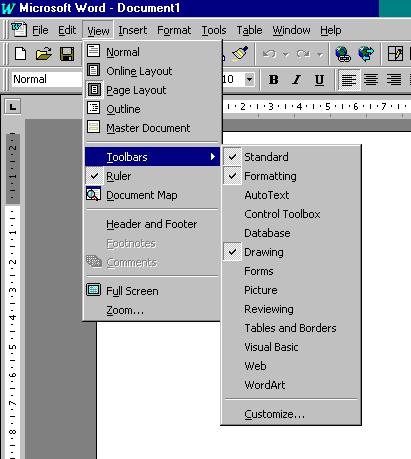
Task: Click the ruler tab stop selector
Action: point(13,107)
